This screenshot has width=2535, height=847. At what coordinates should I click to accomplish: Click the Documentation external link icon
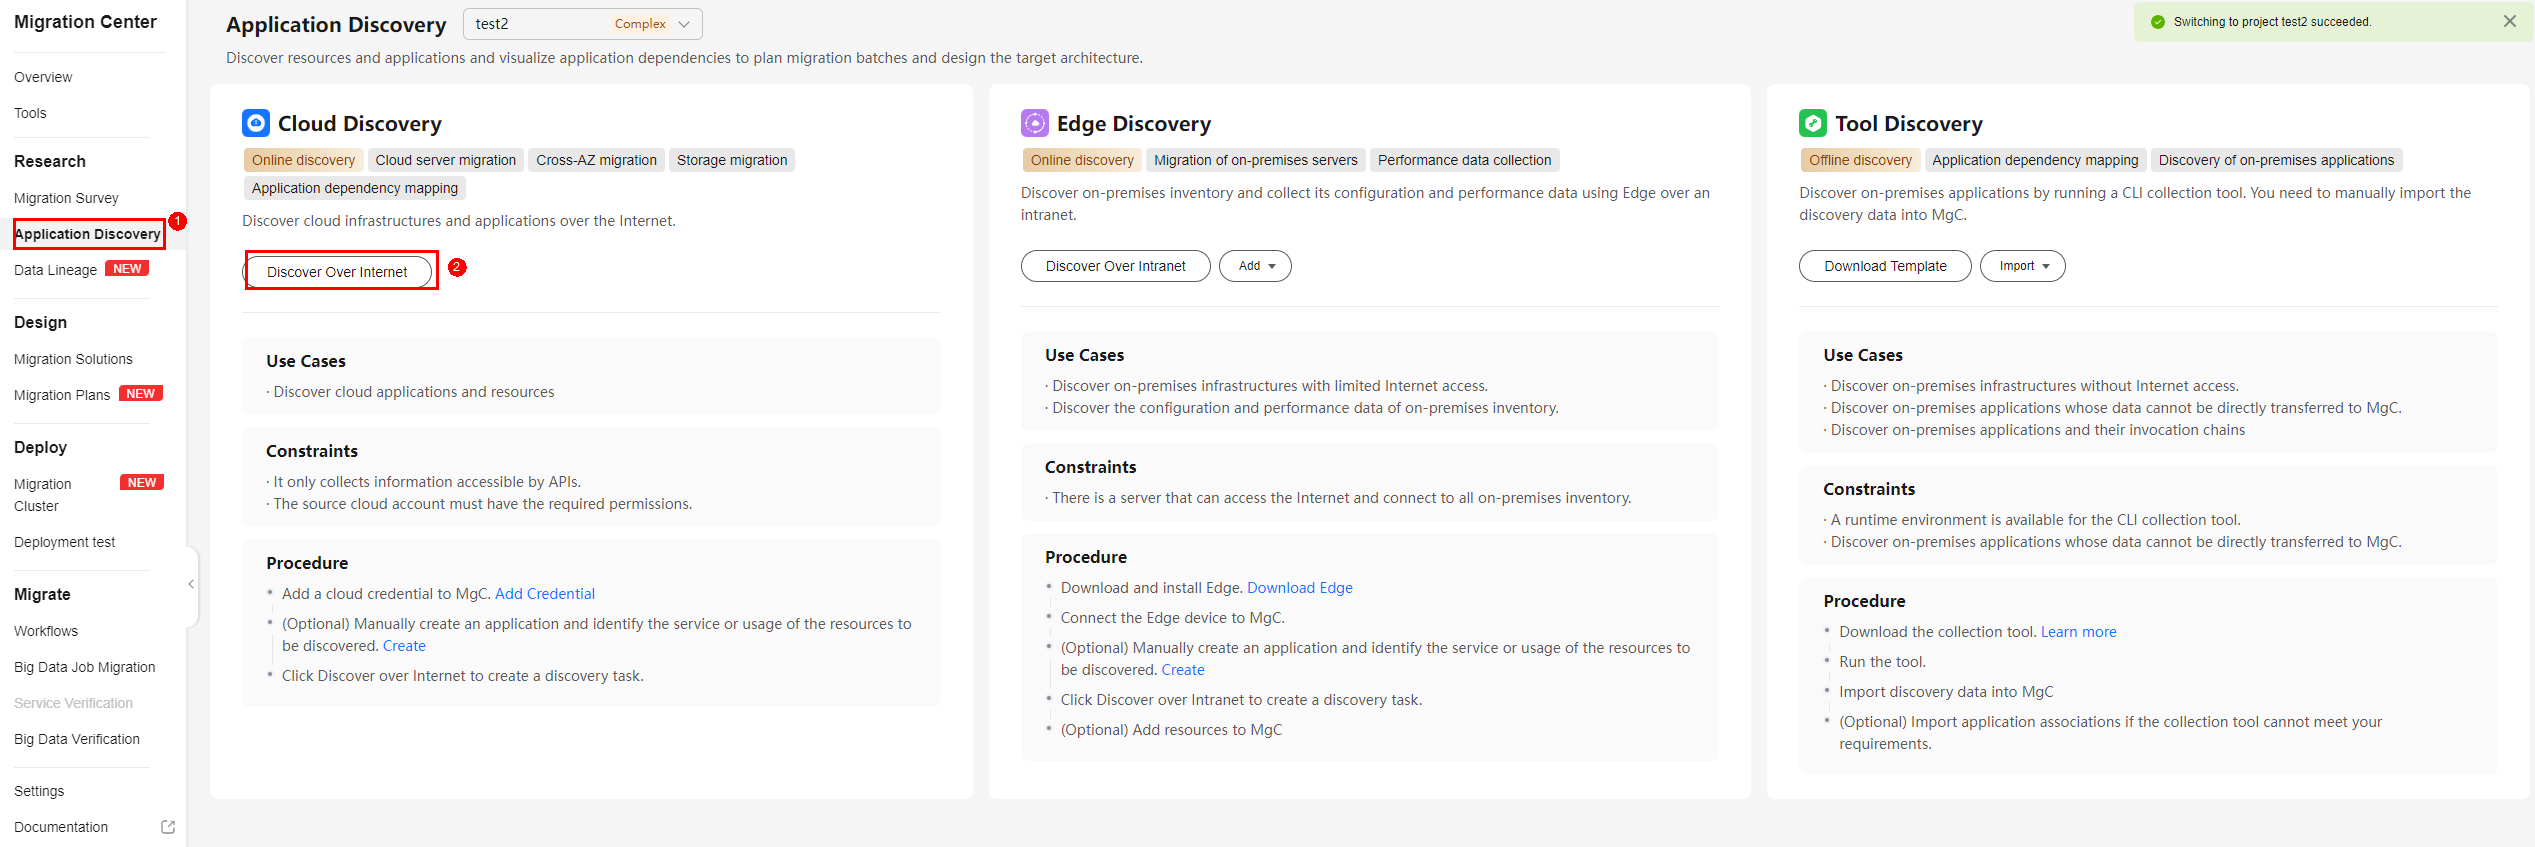(168, 827)
